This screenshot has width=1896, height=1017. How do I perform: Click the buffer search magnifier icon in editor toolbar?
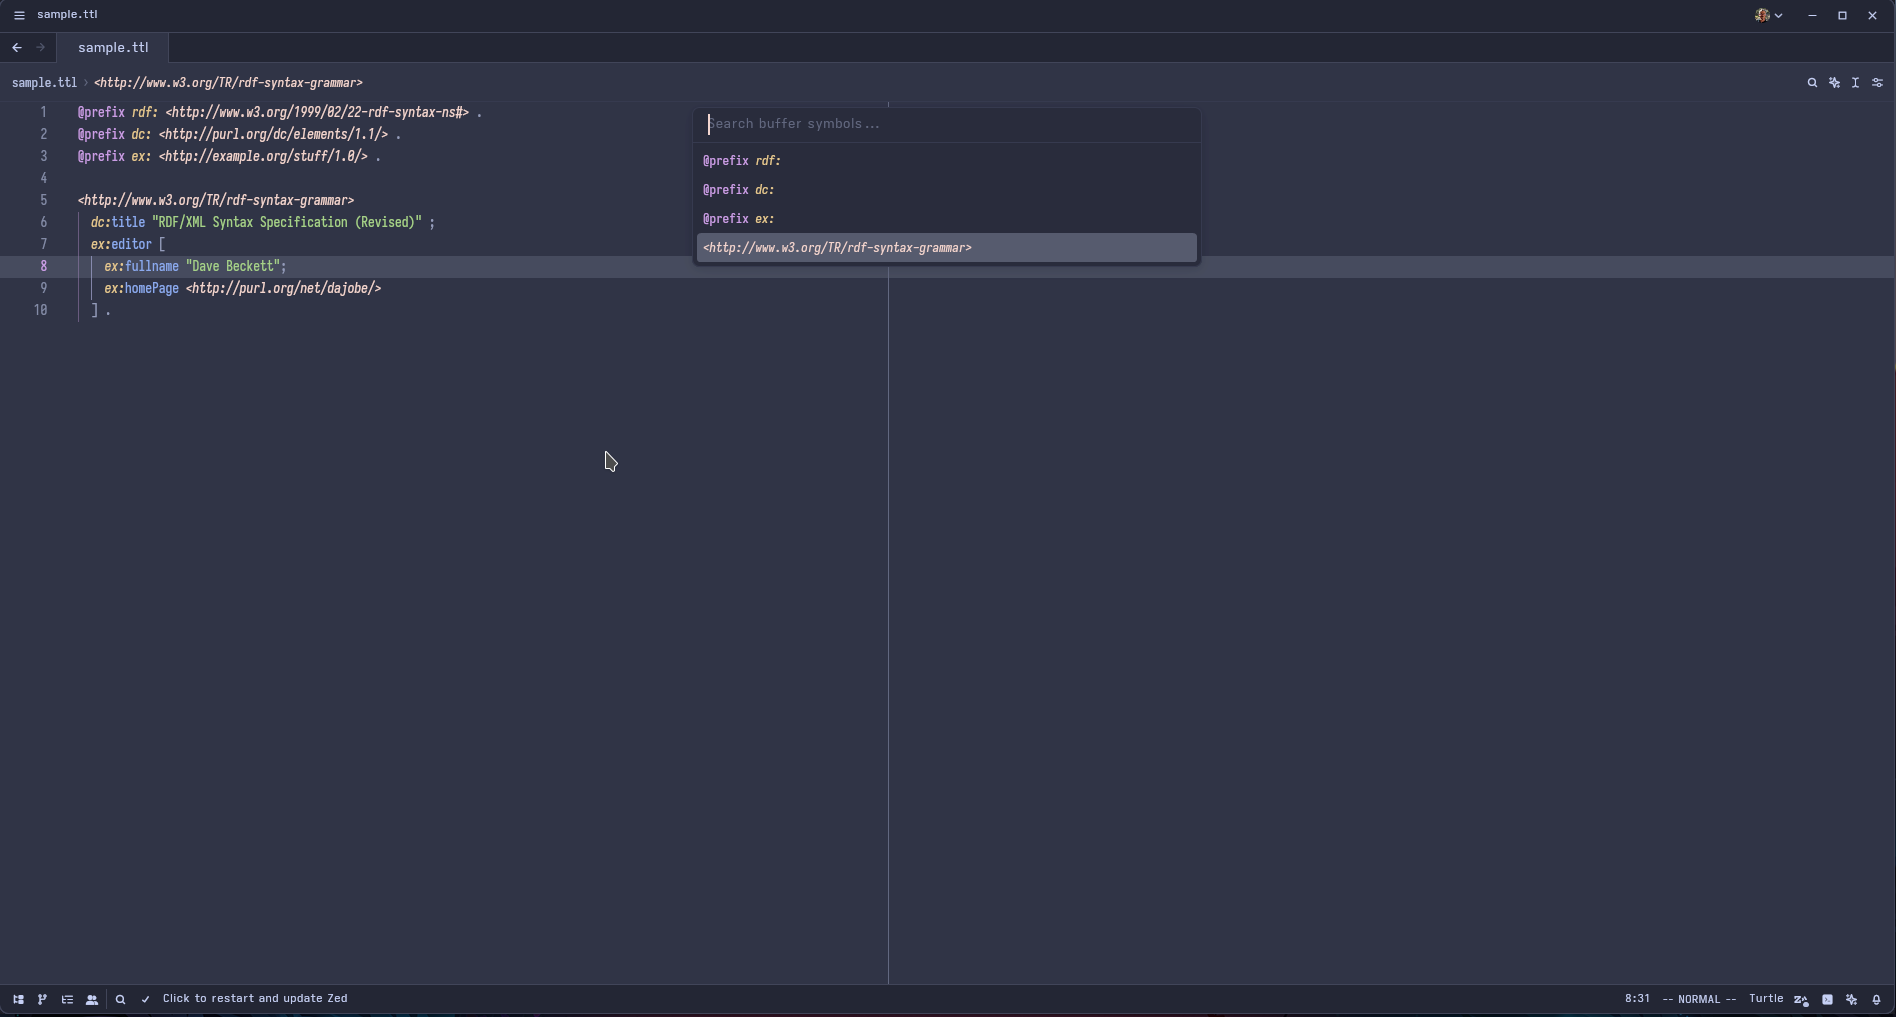[1812, 83]
